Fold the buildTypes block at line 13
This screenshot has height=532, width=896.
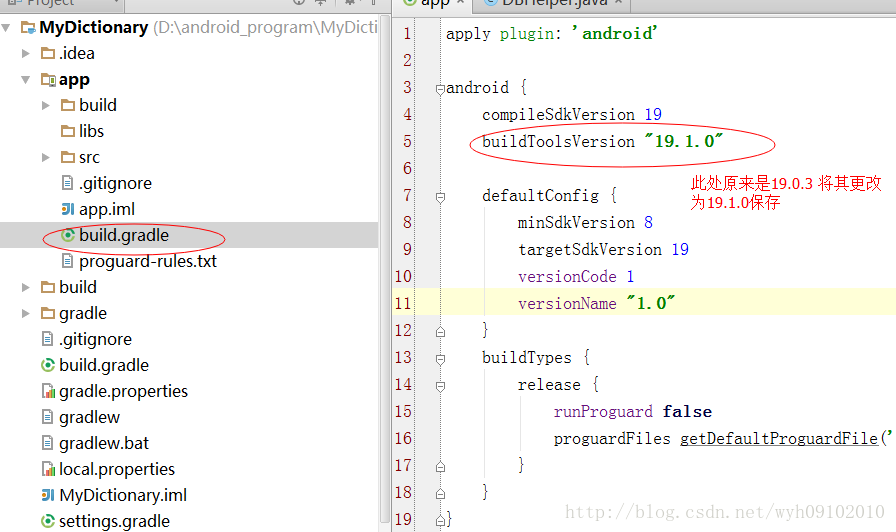(x=440, y=359)
